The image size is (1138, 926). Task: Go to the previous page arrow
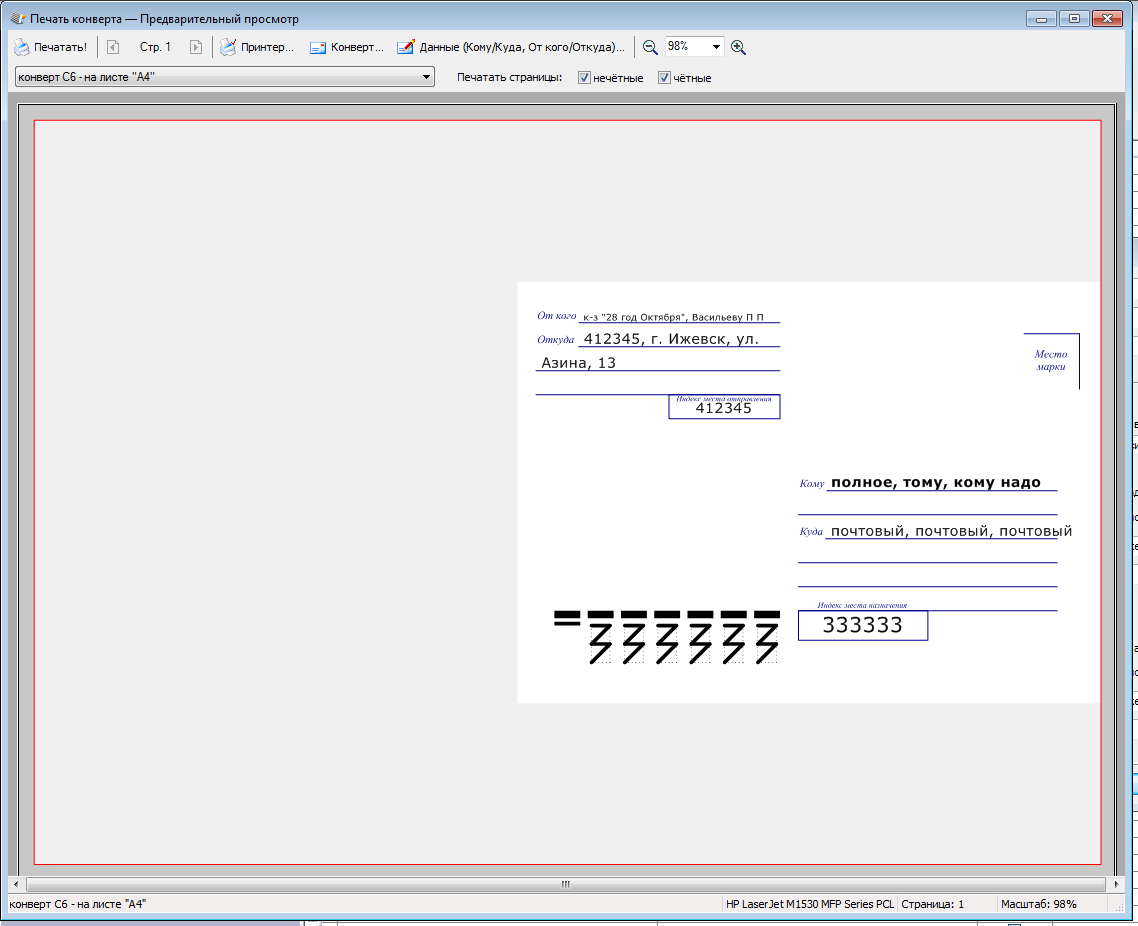pos(113,47)
